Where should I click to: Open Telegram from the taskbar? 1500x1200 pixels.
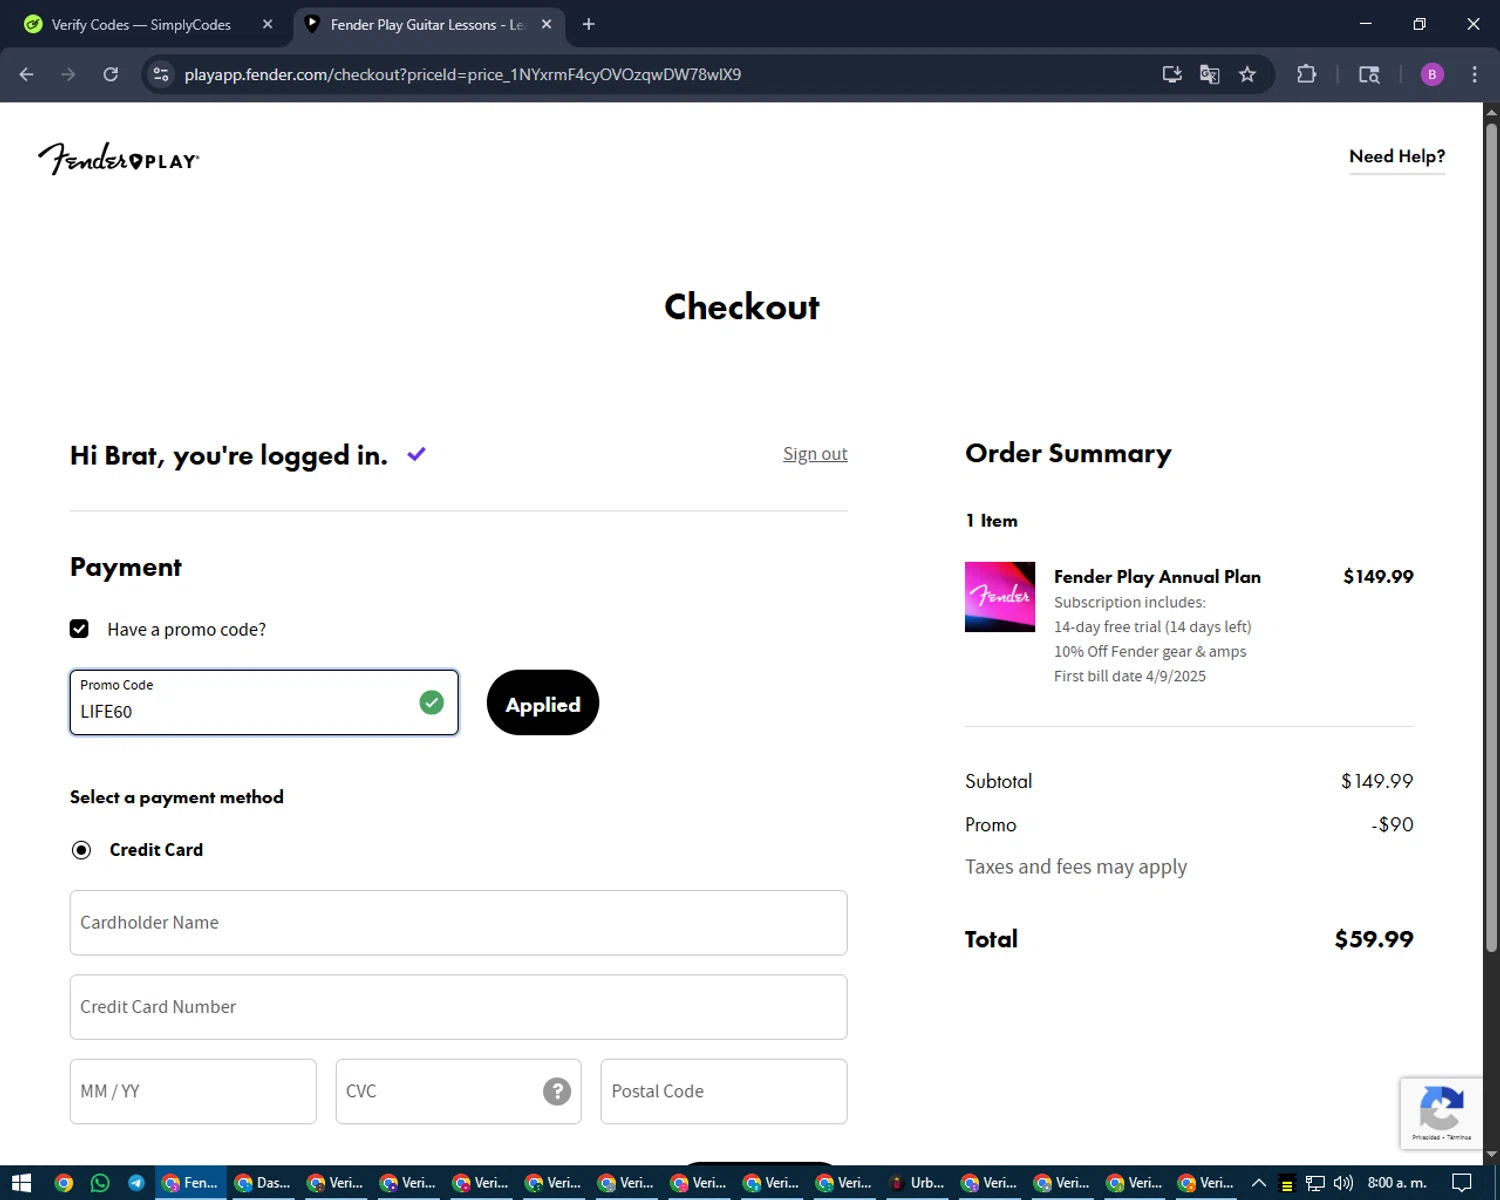[x=136, y=1183]
